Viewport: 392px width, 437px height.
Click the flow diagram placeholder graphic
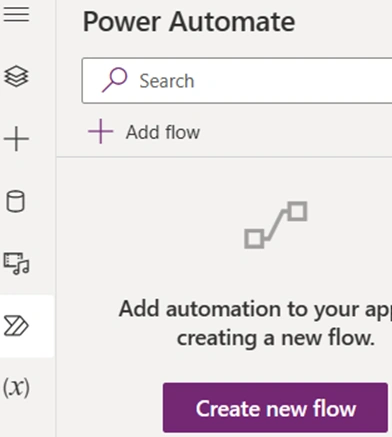pyautogui.click(x=276, y=225)
